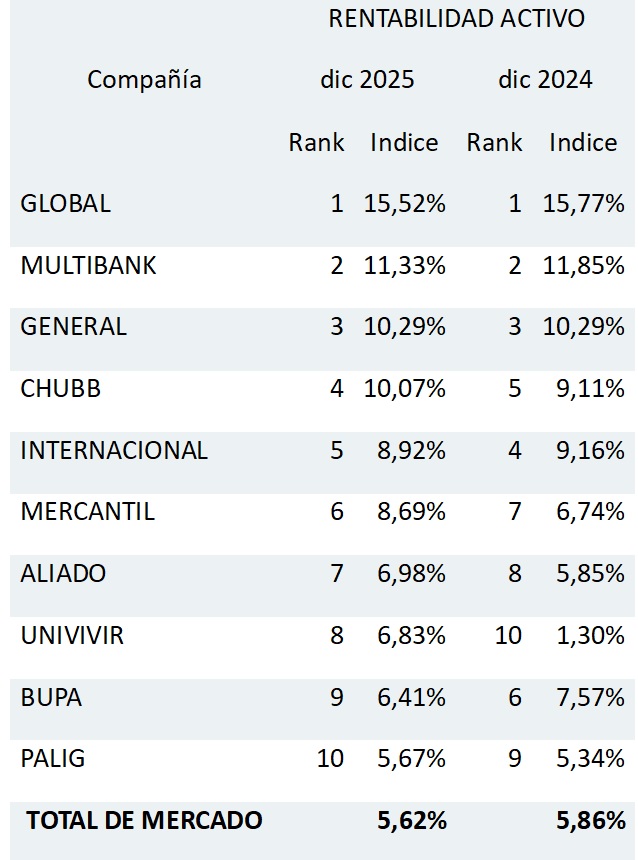Click the PALIG row label
Image resolution: width=638 pixels, height=860 pixels.
click(x=52, y=758)
